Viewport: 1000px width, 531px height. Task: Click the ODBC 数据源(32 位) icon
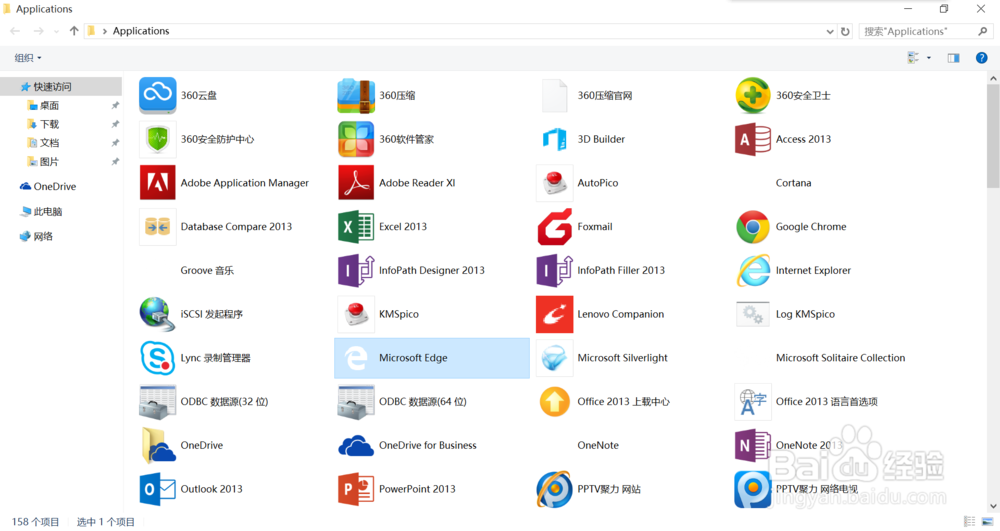point(158,402)
